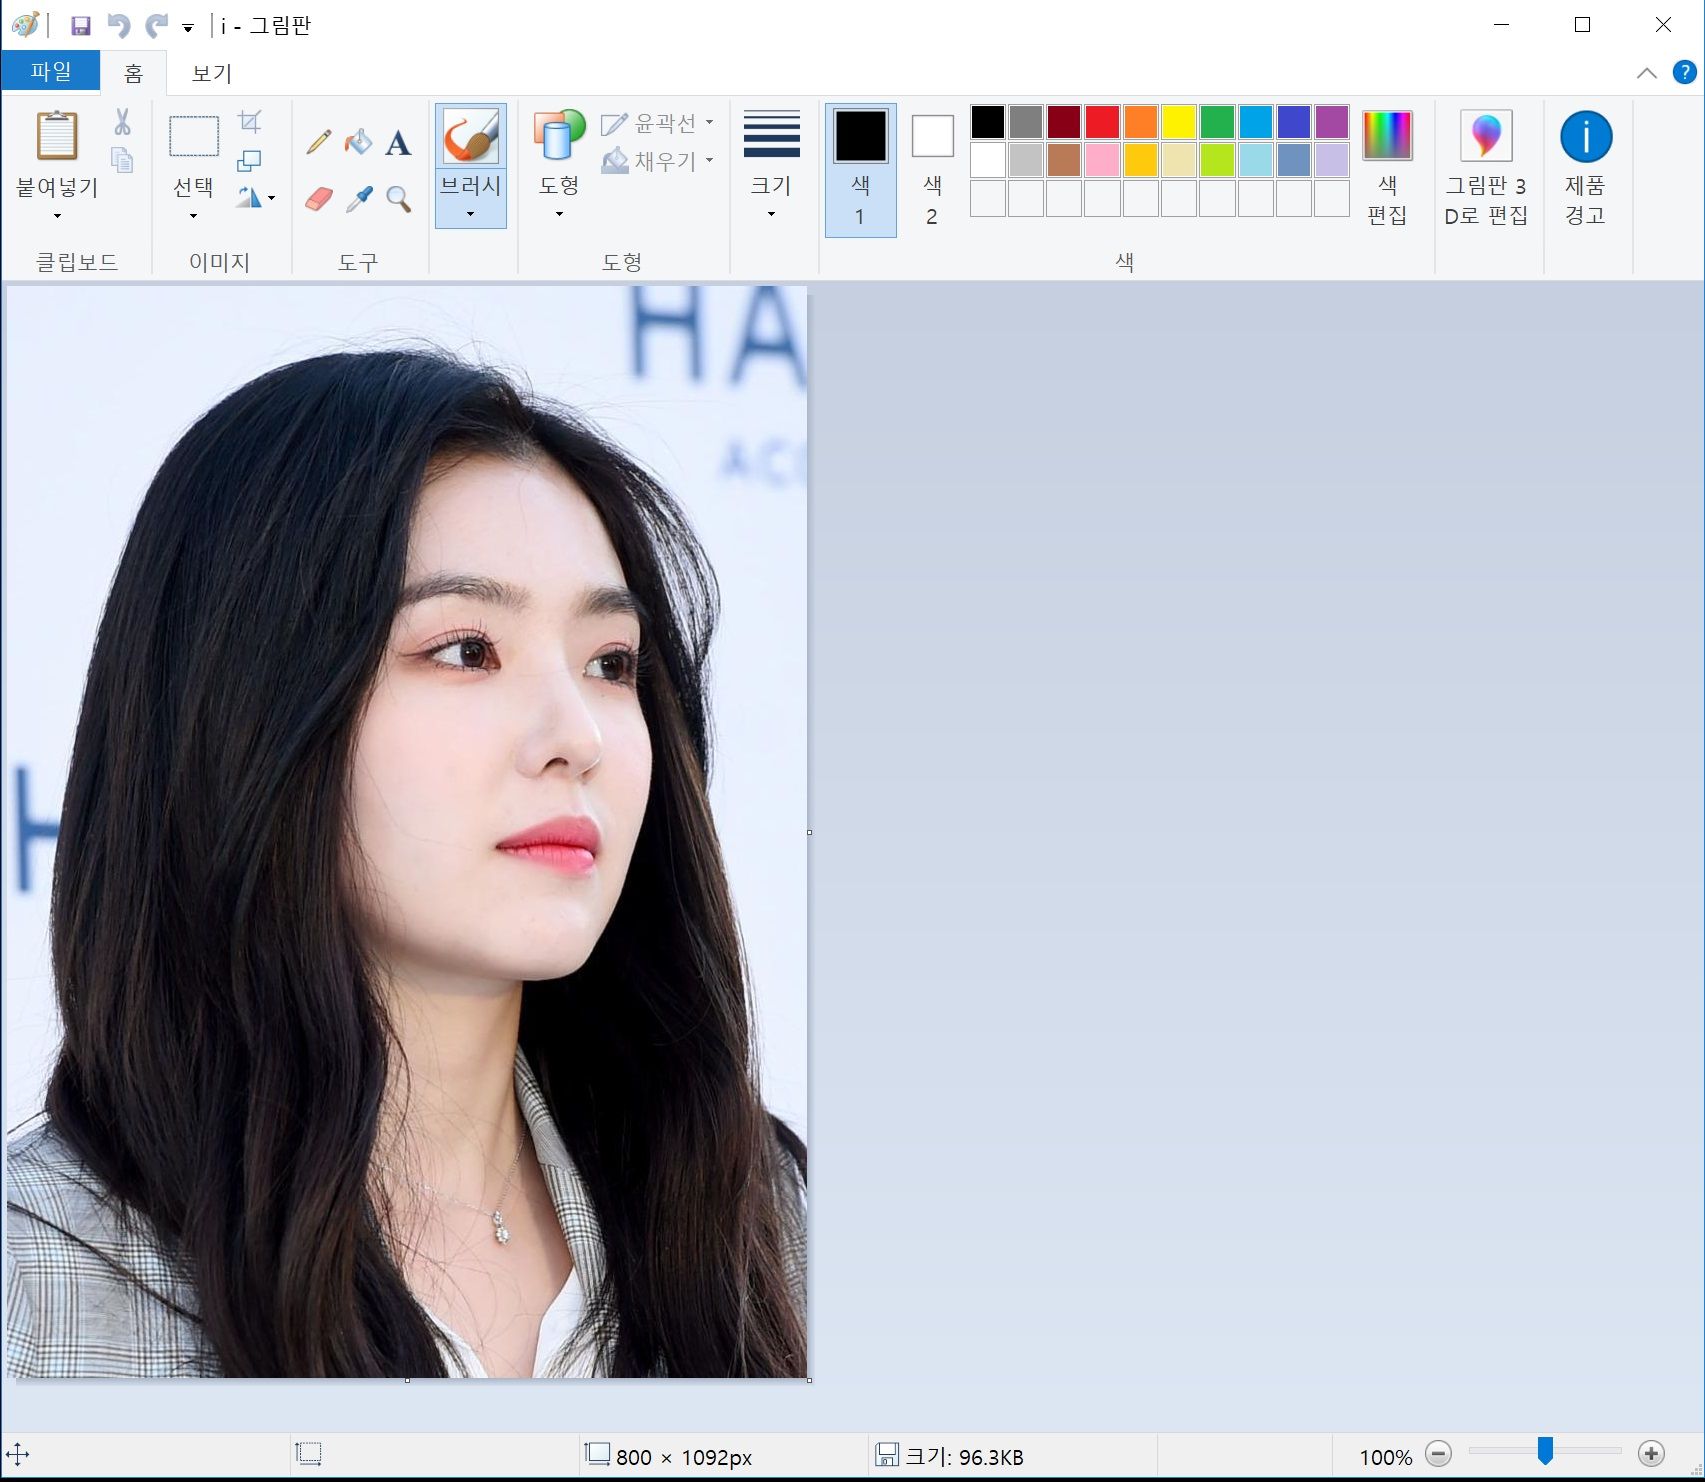Image resolution: width=1705 pixels, height=1482 pixels.
Task: Pick the purple color swatch
Action: click(x=1332, y=122)
